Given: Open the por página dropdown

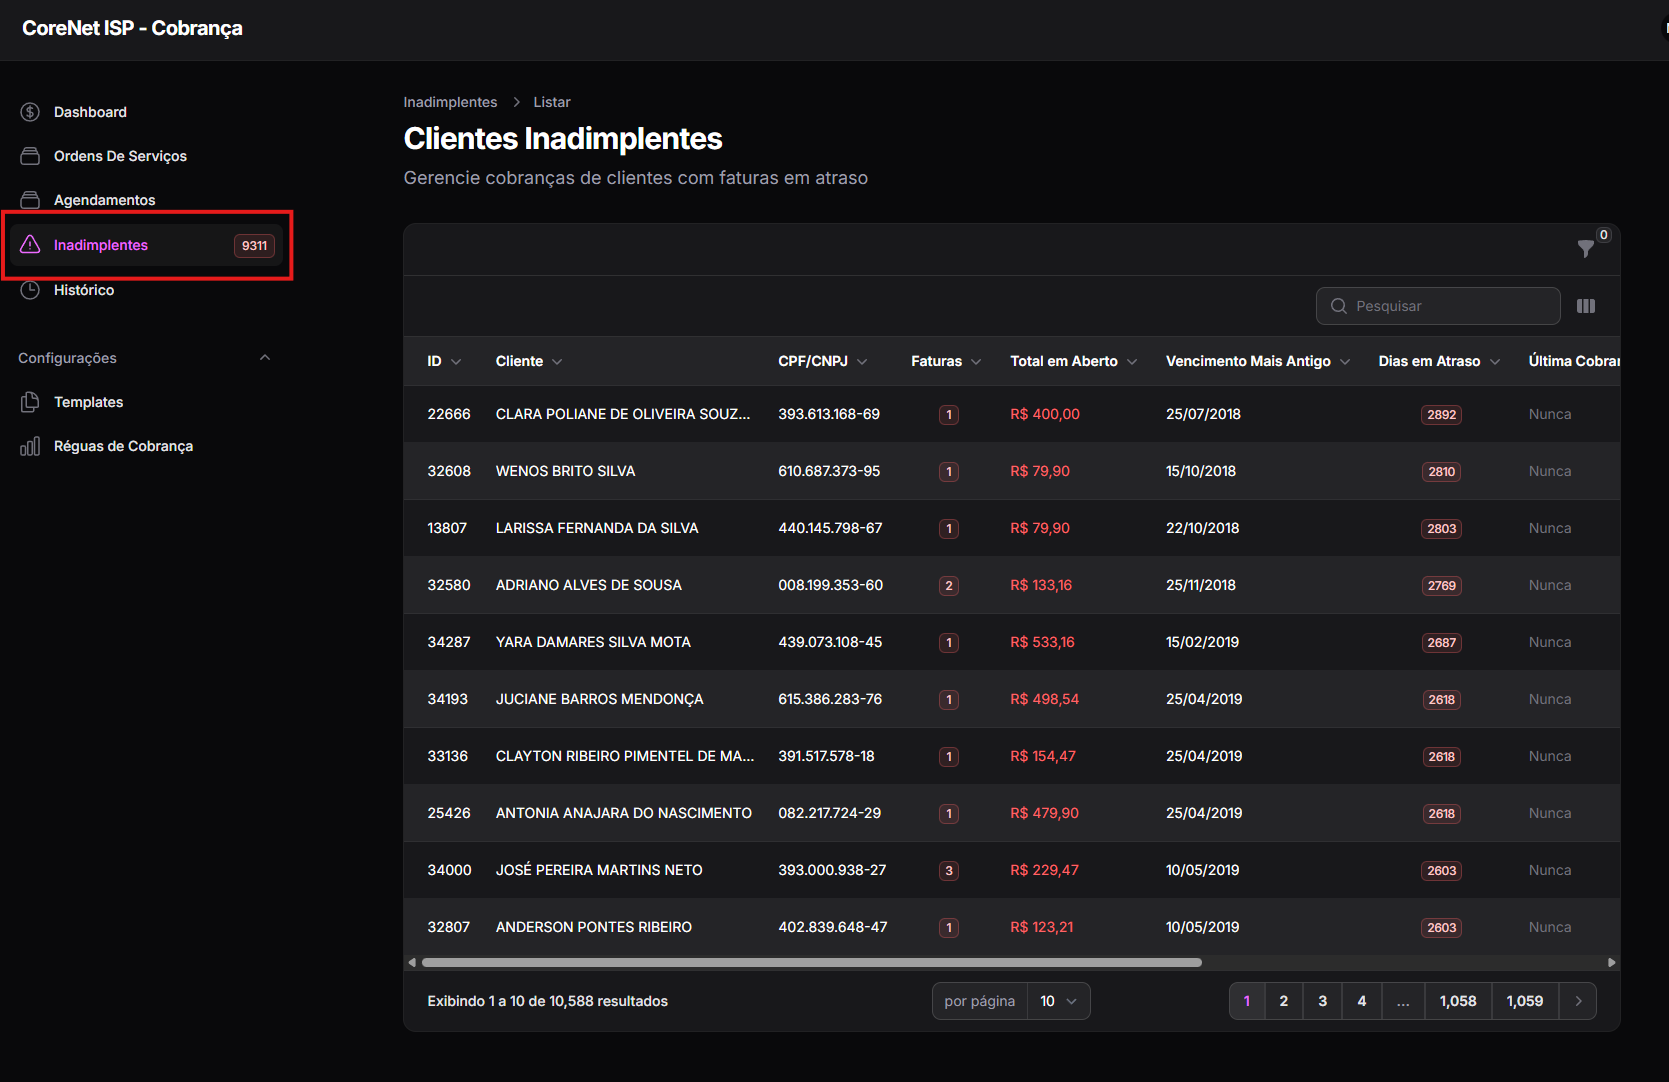Looking at the screenshot, I should click(1059, 1001).
